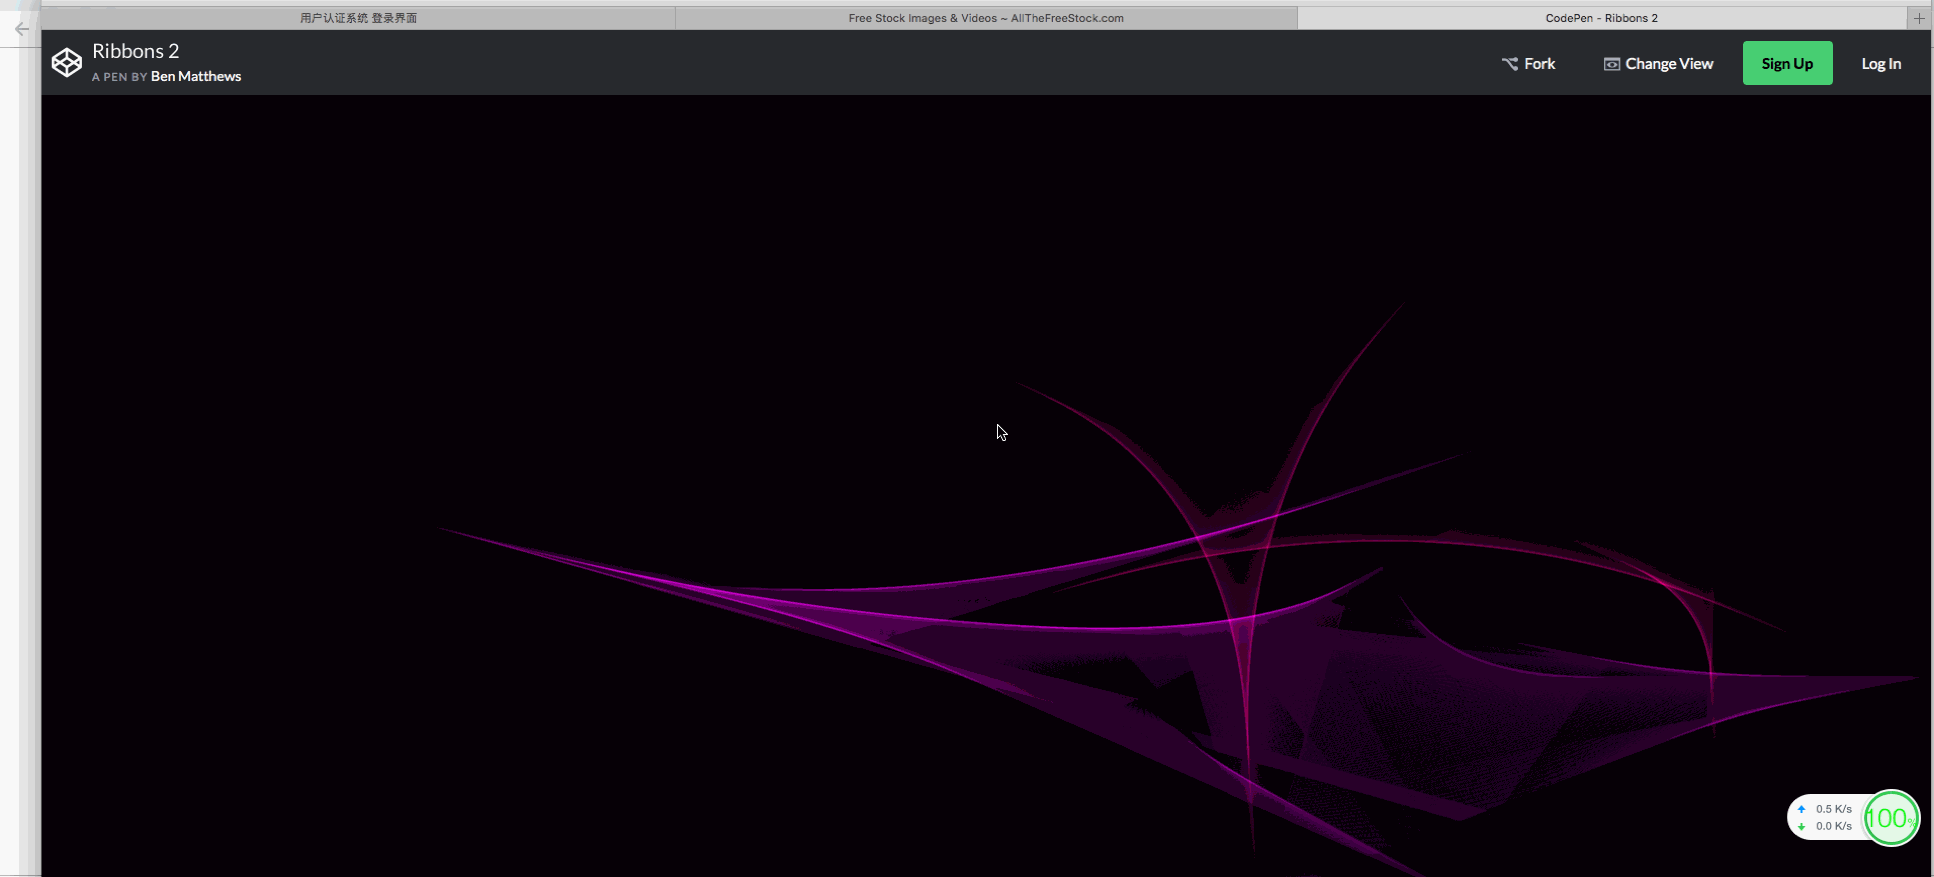Click the upload speed 0.5 K/s readout
Image resolution: width=1934 pixels, height=877 pixels.
click(x=1833, y=809)
